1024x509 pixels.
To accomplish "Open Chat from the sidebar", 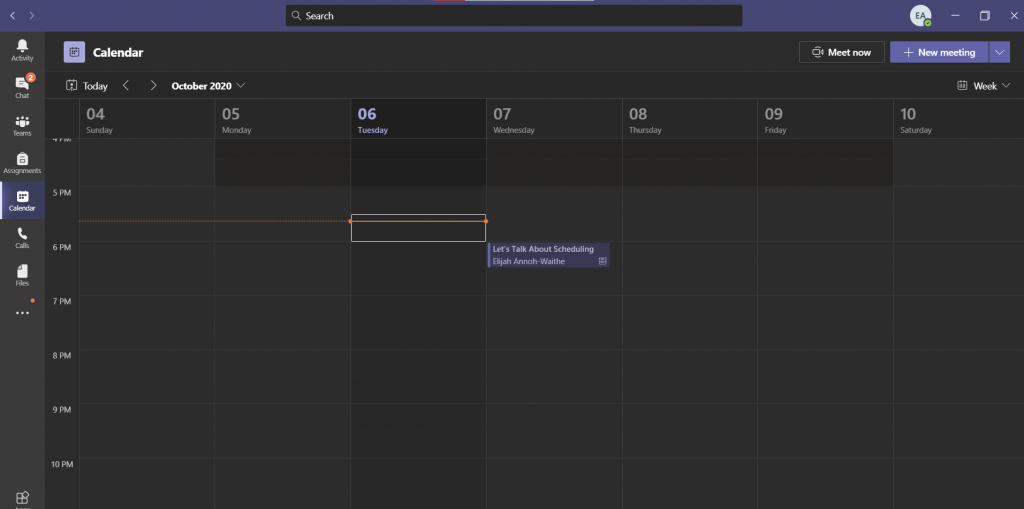I will coord(22,87).
